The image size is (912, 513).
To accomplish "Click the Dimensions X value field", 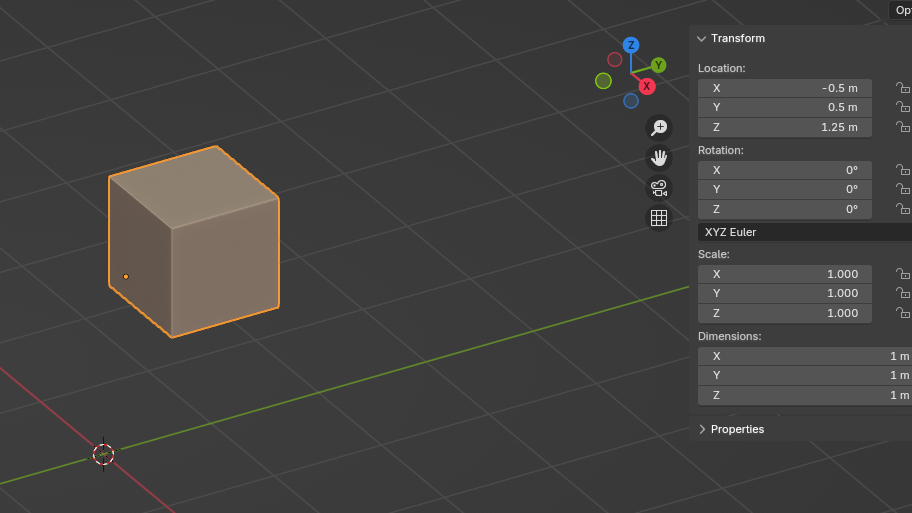I will (803, 356).
